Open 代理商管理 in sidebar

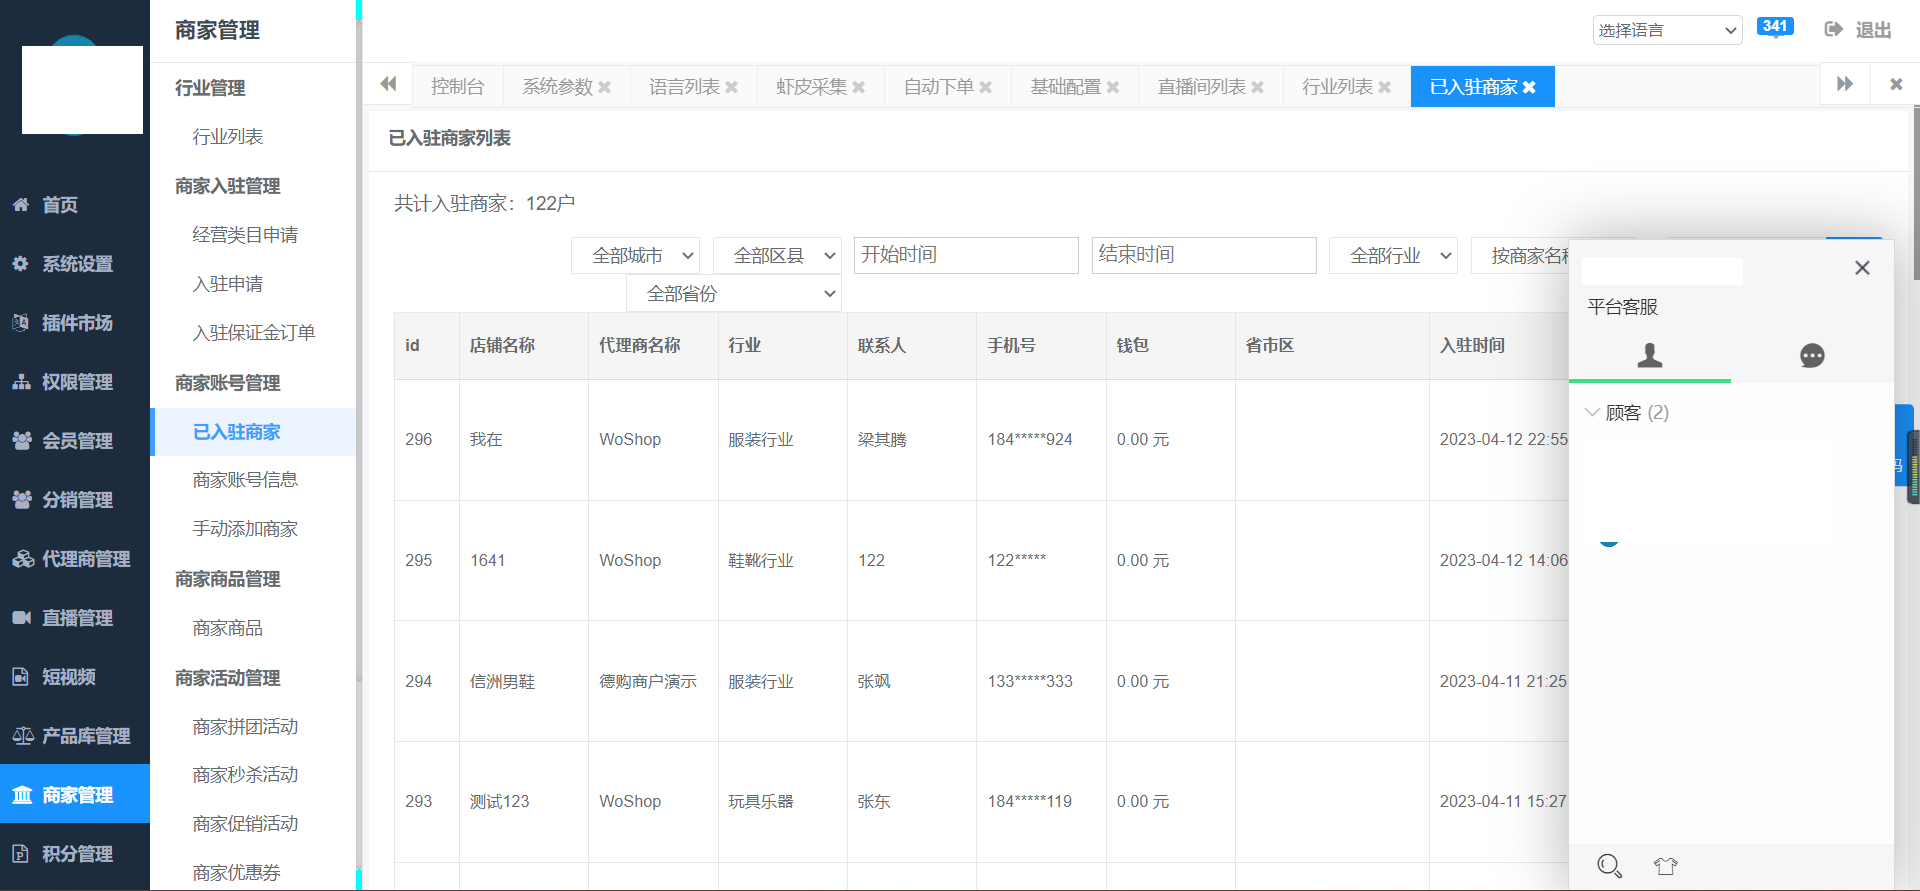tap(75, 559)
